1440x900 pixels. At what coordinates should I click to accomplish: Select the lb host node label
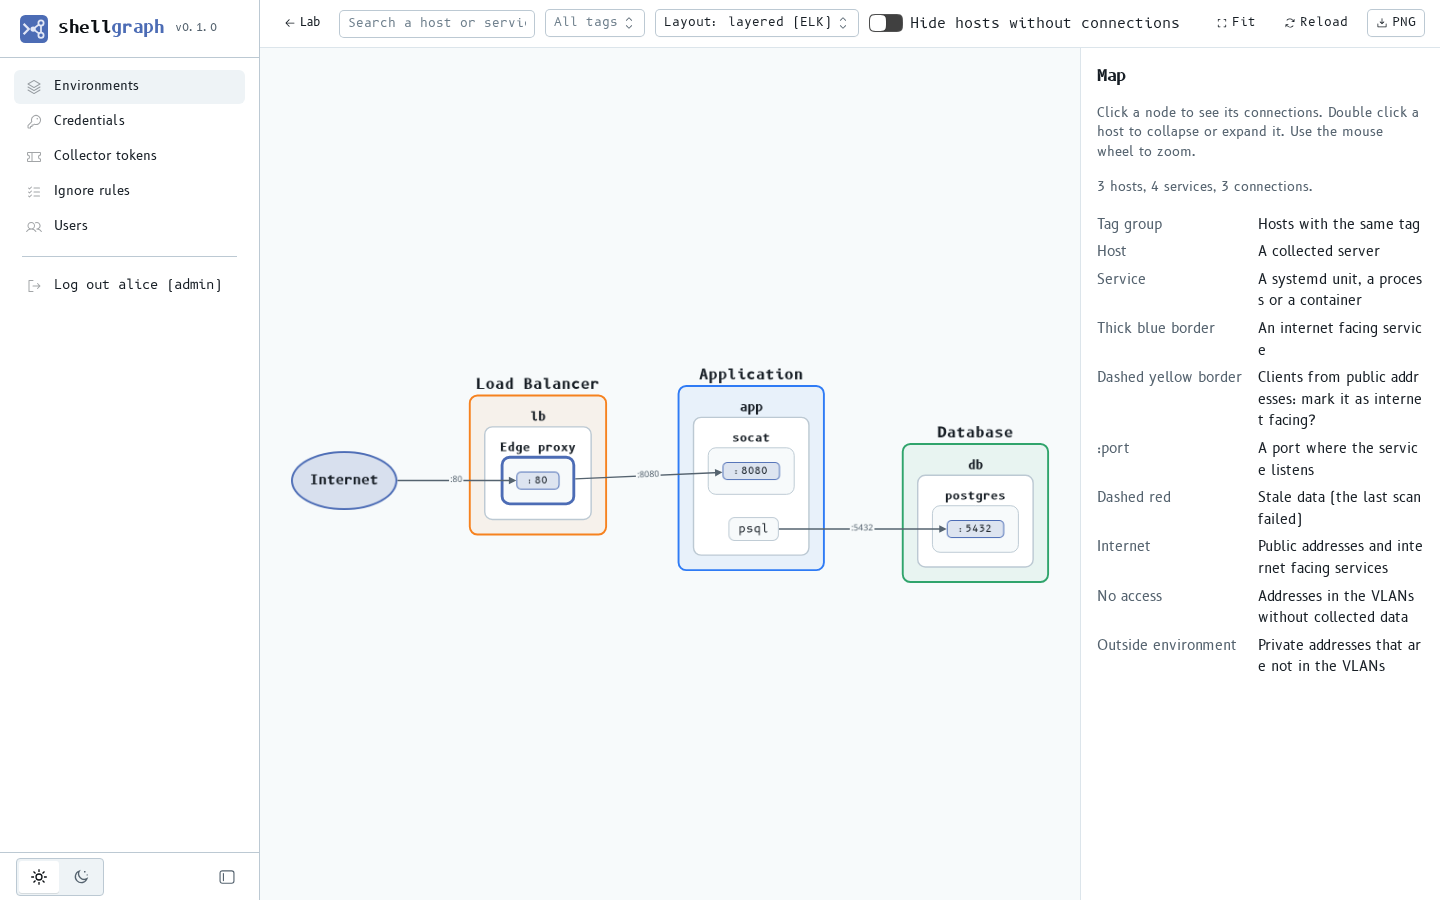coord(538,416)
